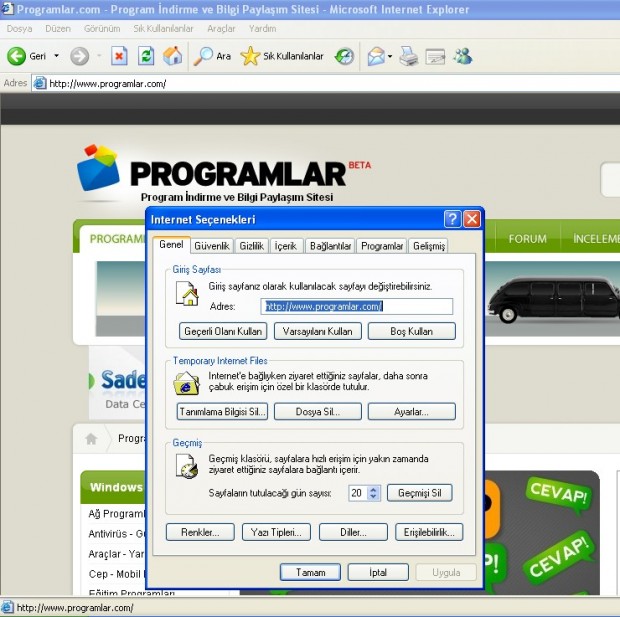Click the Home page icon in toolbar
This screenshot has height=617, width=620.
pos(173,56)
